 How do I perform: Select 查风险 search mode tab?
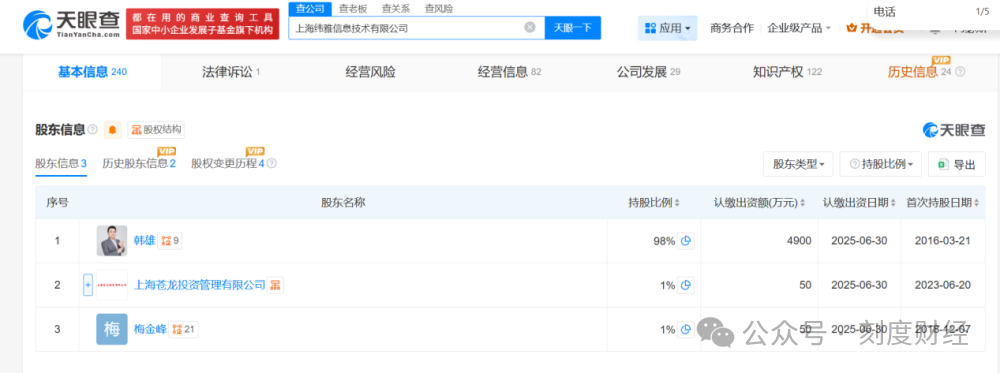pos(438,8)
